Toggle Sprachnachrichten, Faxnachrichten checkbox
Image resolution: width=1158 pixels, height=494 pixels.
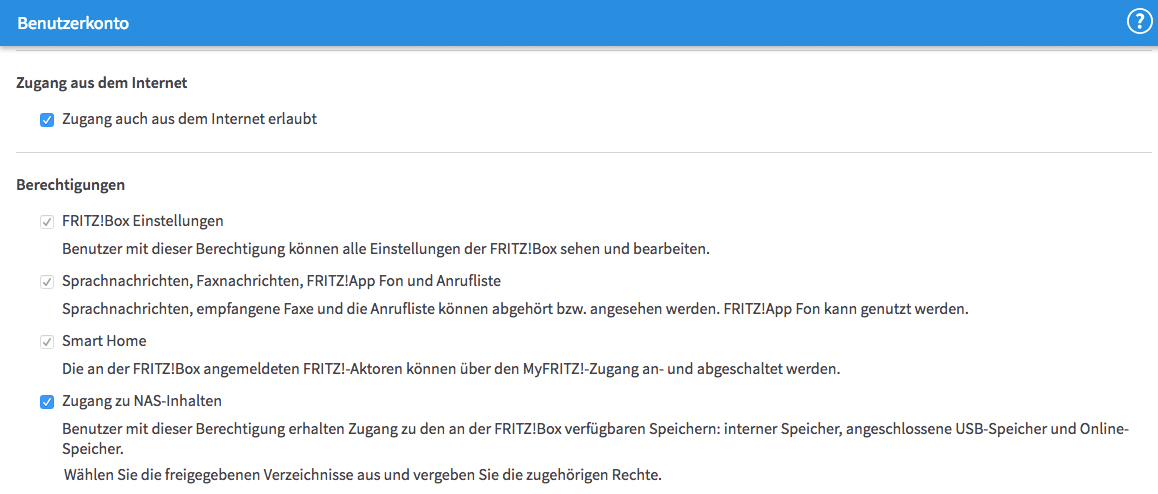47,281
